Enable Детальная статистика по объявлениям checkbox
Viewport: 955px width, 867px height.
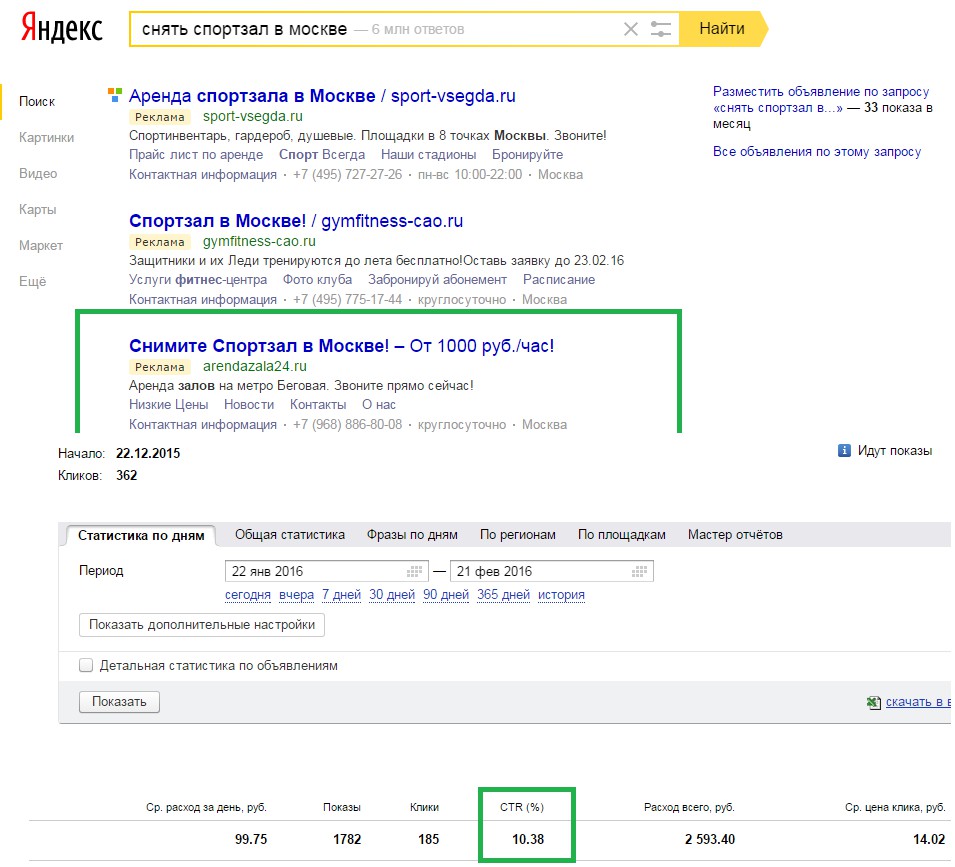point(86,665)
